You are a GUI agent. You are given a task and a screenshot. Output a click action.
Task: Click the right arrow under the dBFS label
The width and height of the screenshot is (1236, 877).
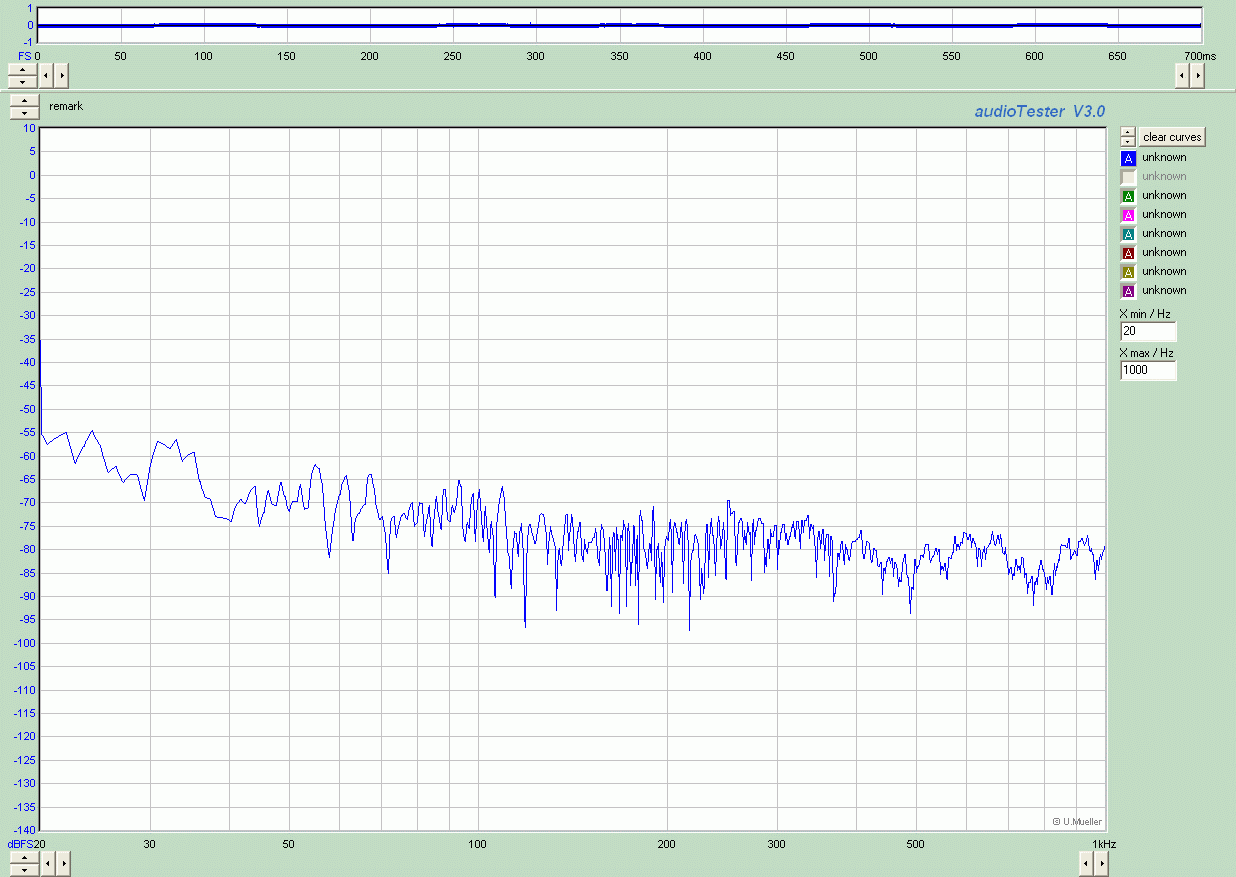(61, 862)
